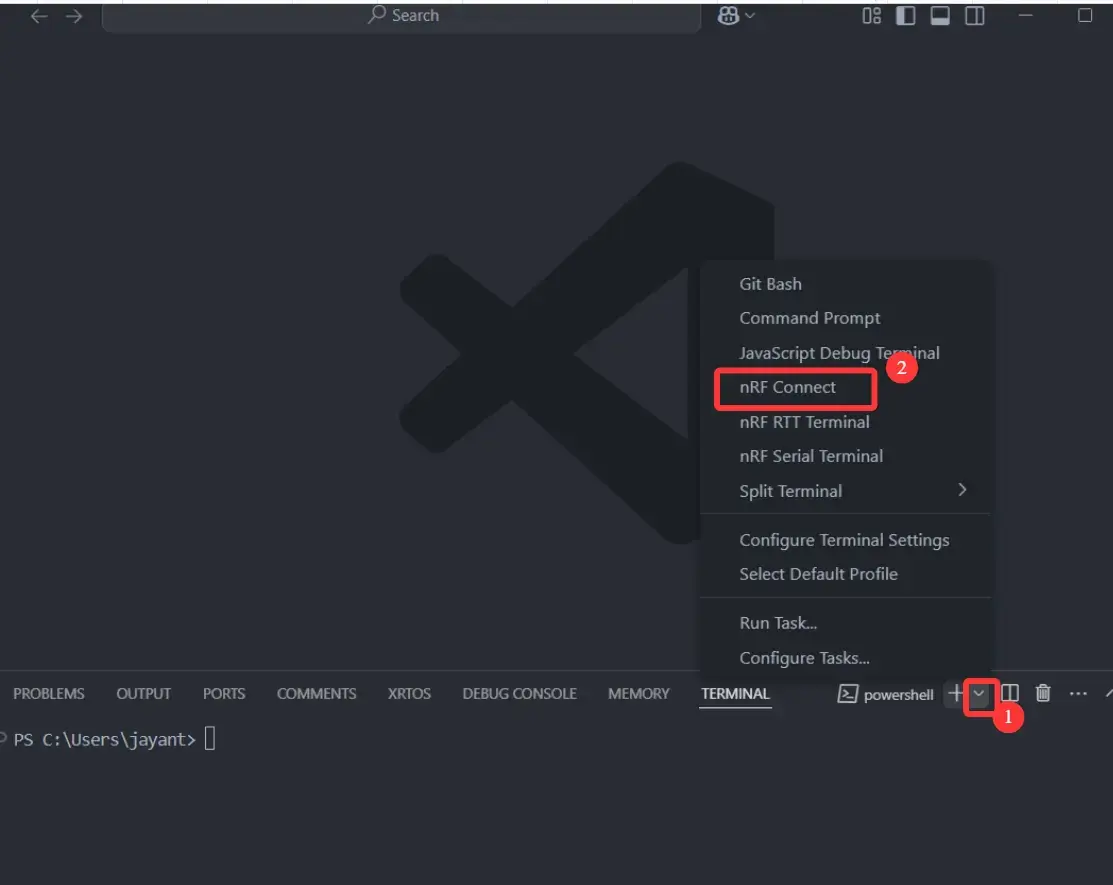Split the terminal using split icon
Image resolution: width=1113 pixels, height=885 pixels.
click(1009, 693)
